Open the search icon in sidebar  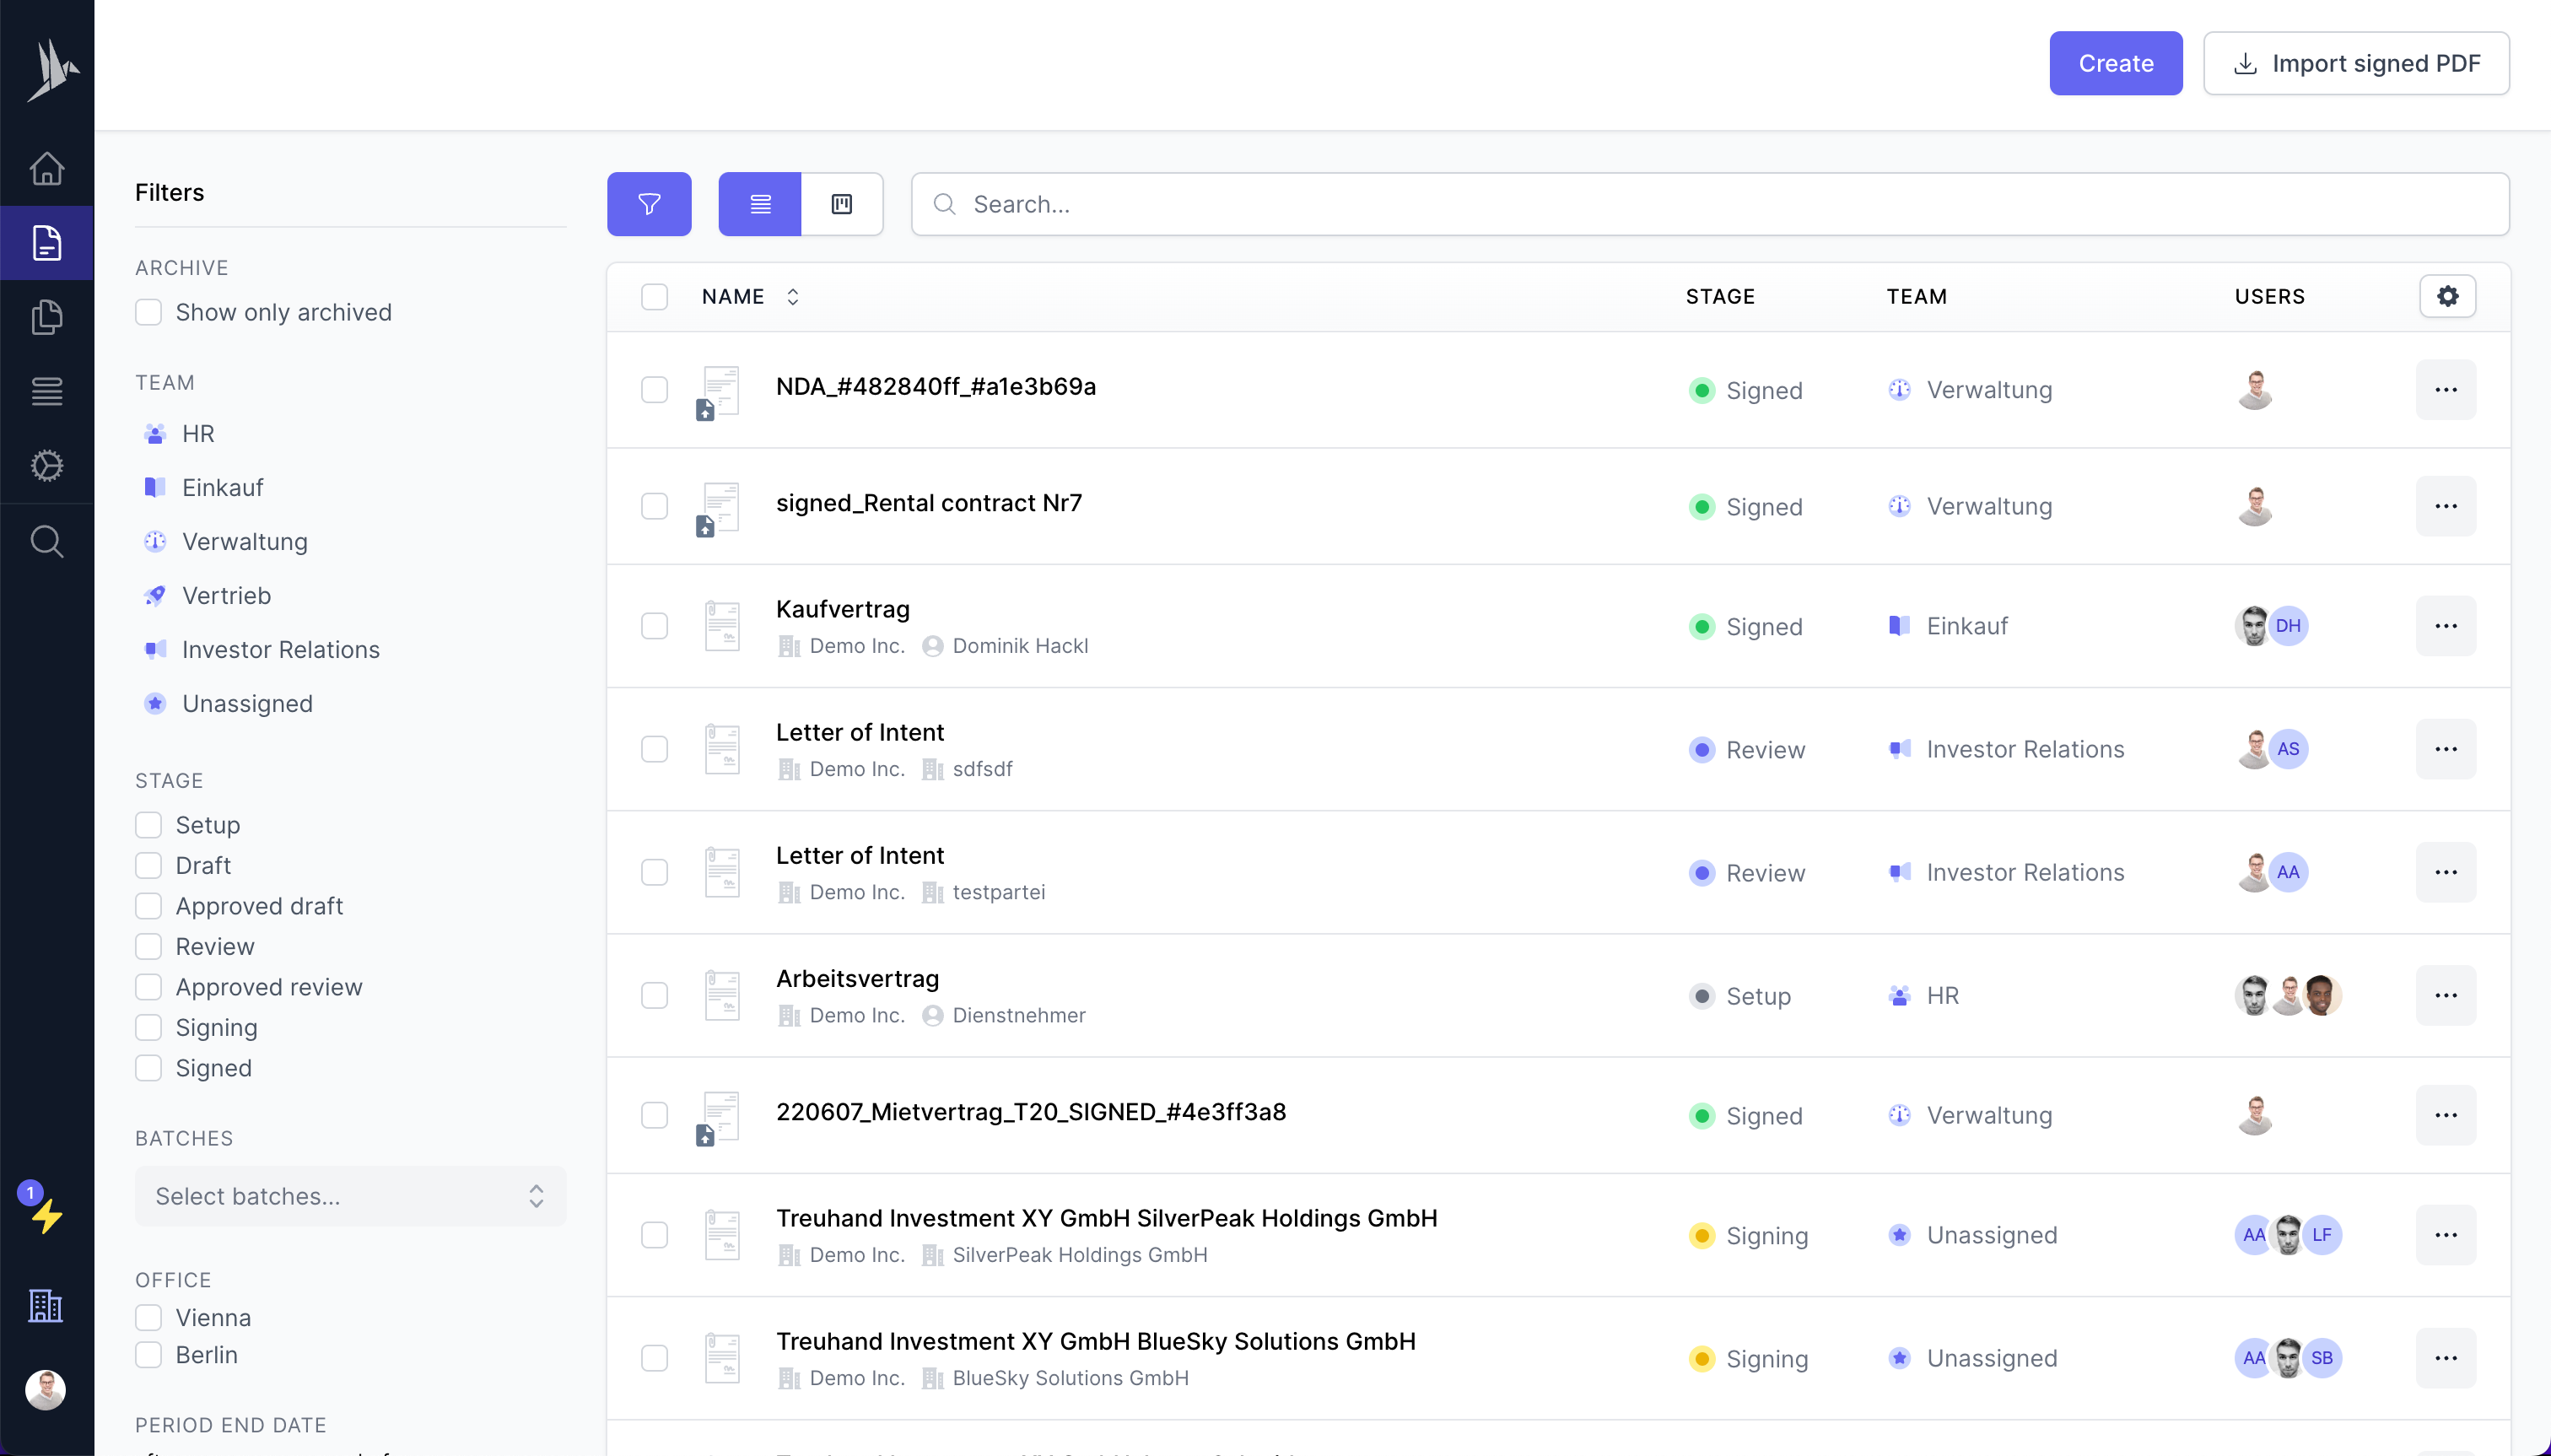46,541
